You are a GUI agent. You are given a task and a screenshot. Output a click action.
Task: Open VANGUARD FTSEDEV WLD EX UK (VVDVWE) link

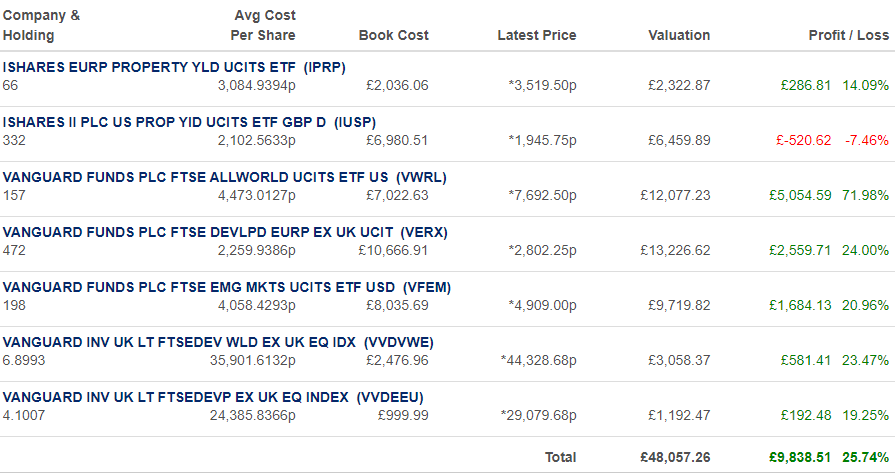pyautogui.click(x=218, y=342)
